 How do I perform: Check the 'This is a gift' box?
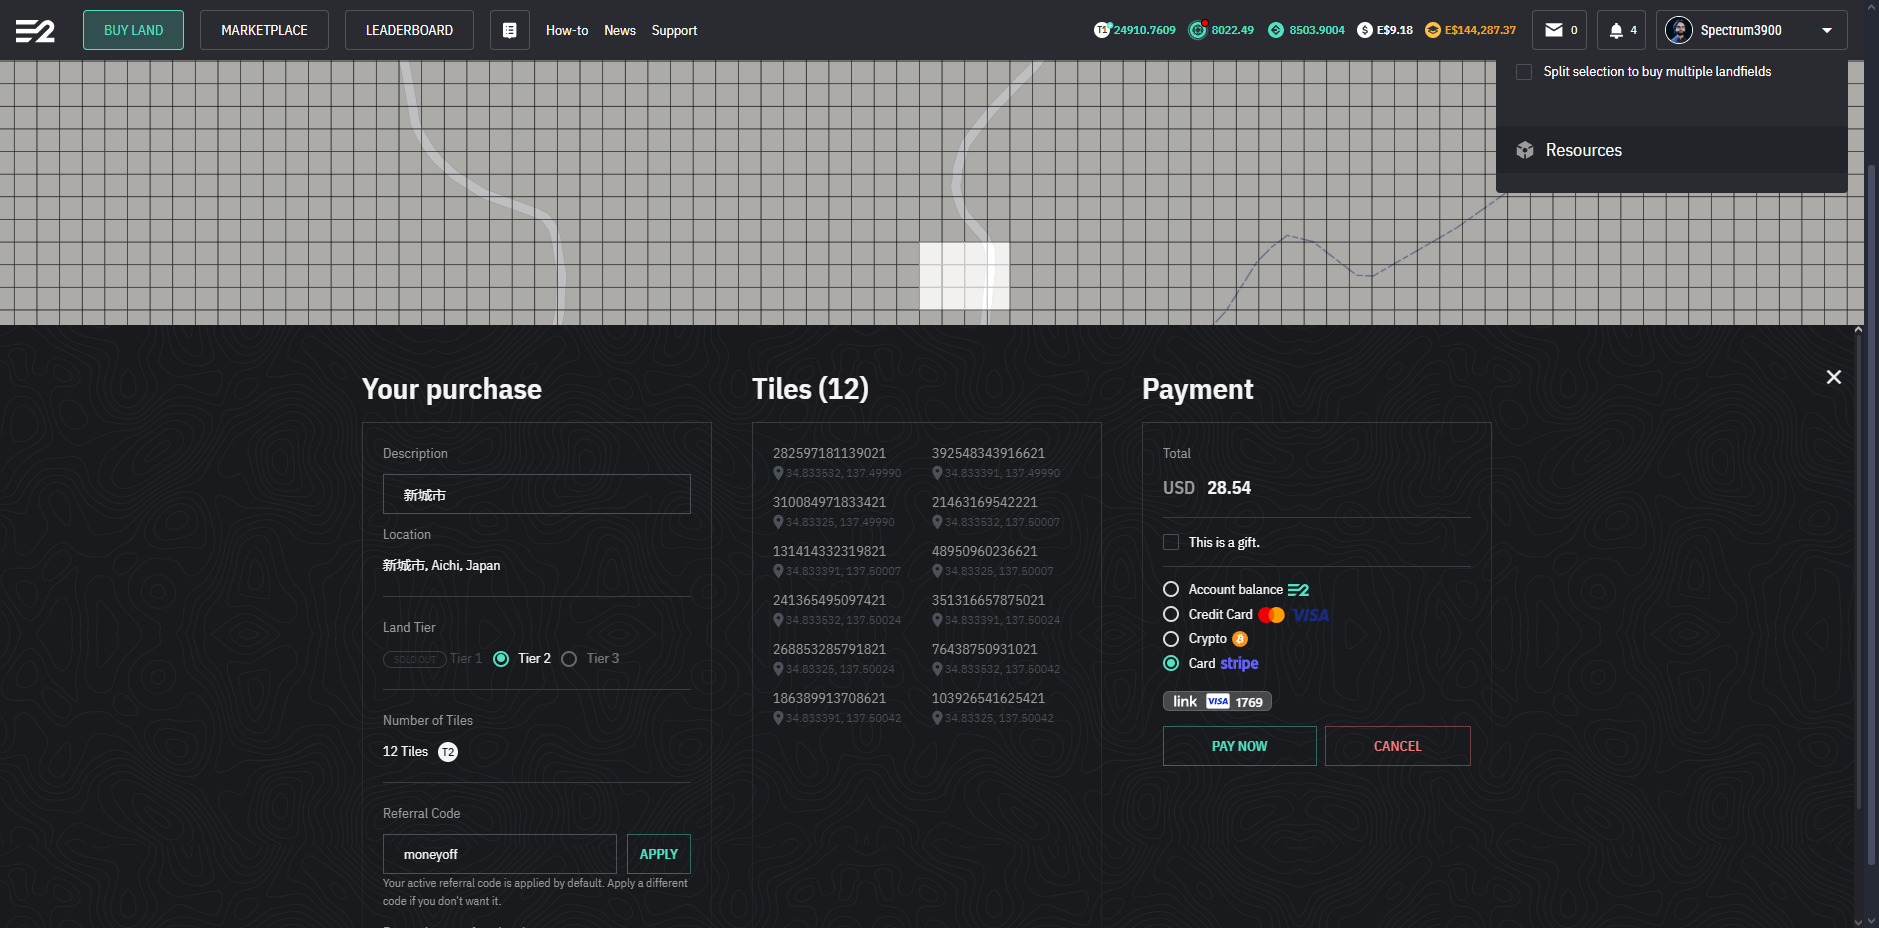coord(1171,542)
